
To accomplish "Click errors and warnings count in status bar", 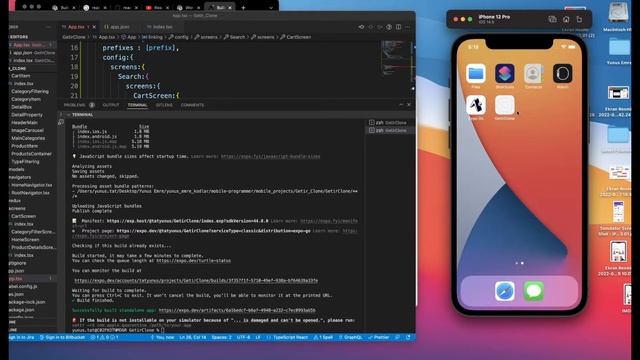I will coord(104,338).
